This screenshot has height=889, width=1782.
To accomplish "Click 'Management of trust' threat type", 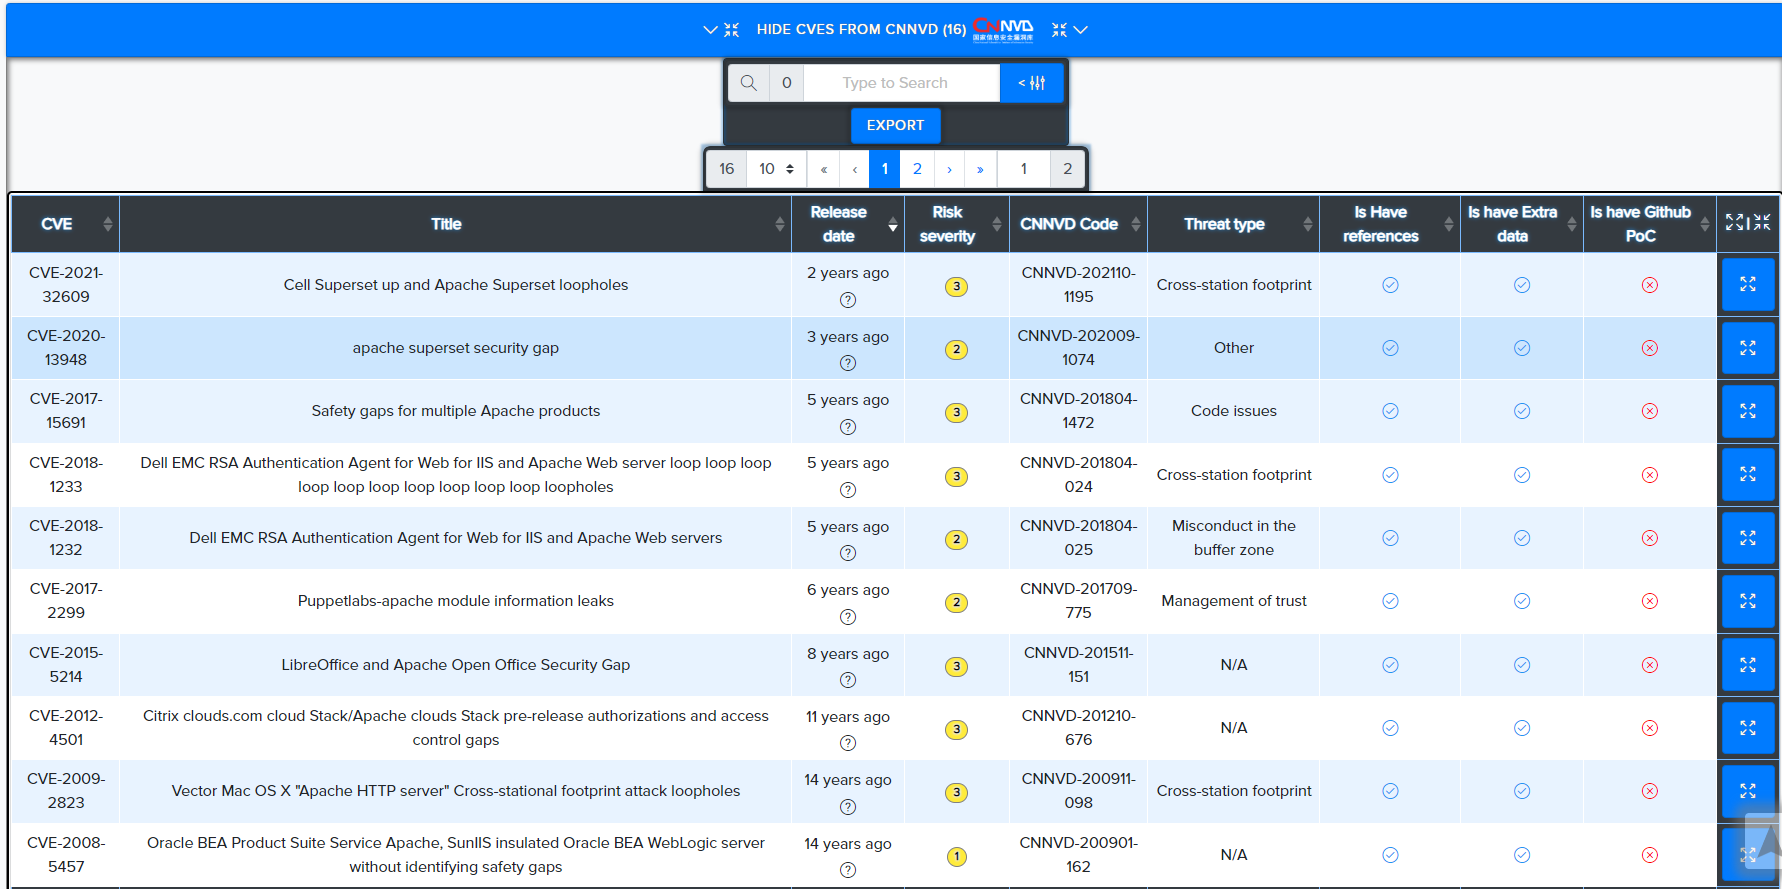I will pyautogui.click(x=1234, y=601).
